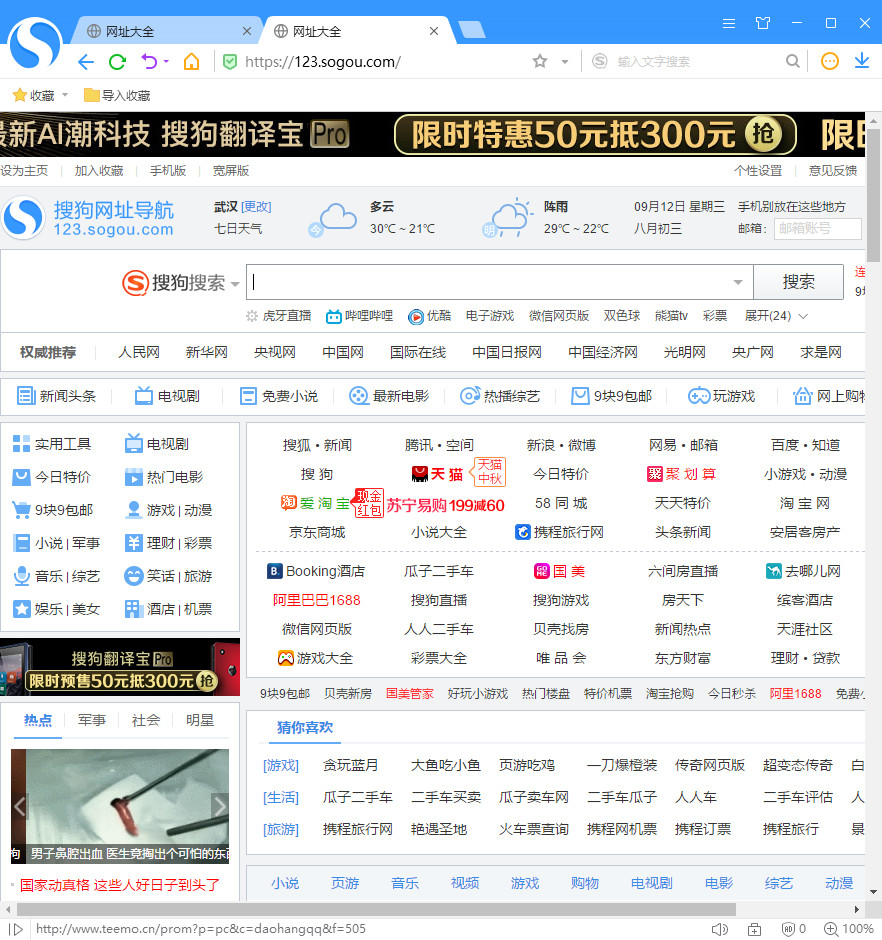Expand 展开(24) hot links list
Image resolution: width=882 pixels, height=940 pixels.
pyautogui.click(x=776, y=316)
